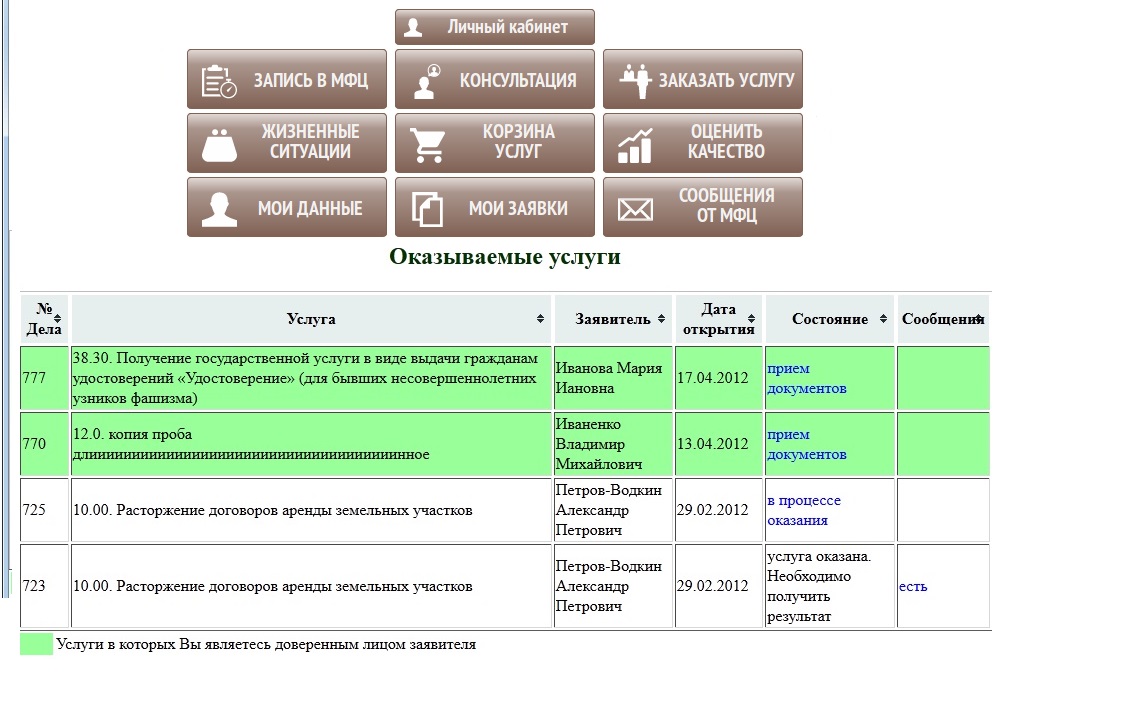Sort by Дата открытия column header
The width and height of the screenshot is (1142, 723).
[718, 319]
